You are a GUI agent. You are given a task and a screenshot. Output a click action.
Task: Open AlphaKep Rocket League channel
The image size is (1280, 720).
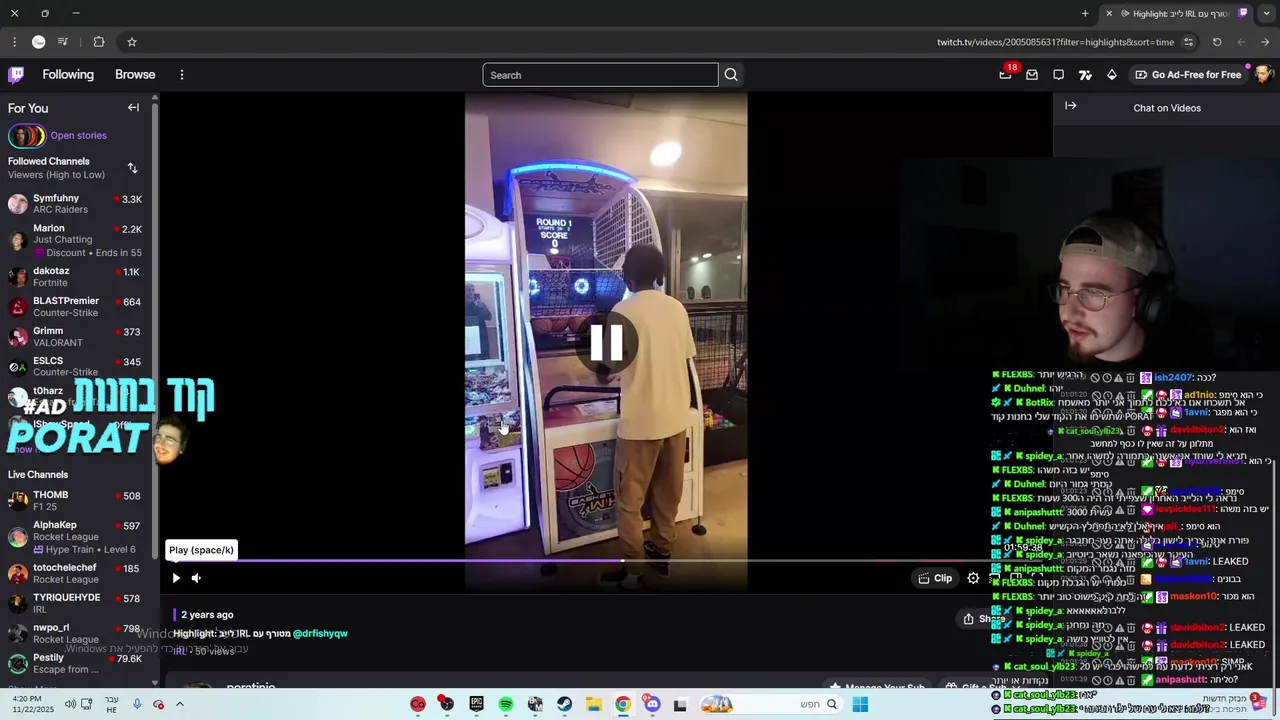click(75, 537)
